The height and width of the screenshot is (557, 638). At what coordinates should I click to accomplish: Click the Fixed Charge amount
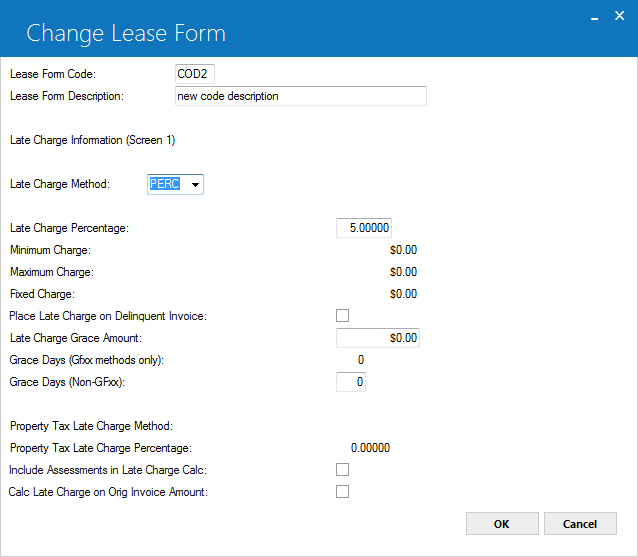[x=403, y=294]
